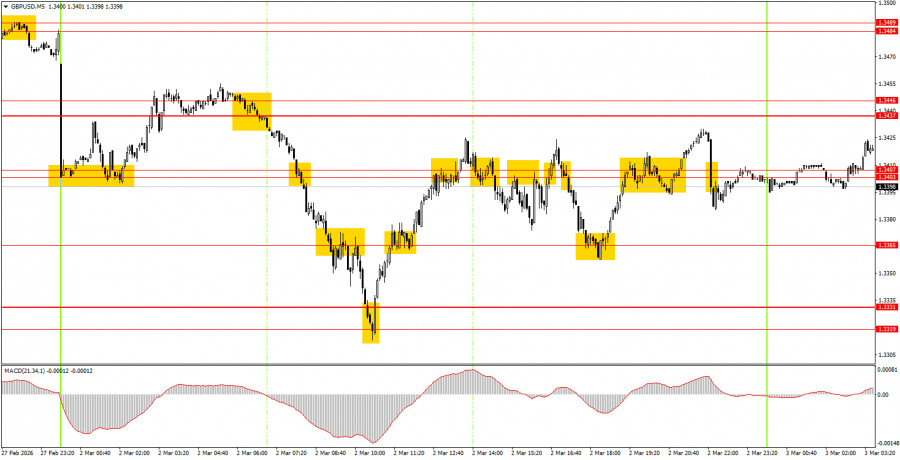This screenshot has width=900, height=460.
Task: Select the 1.3365 red price level label
Action: point(885,245)
